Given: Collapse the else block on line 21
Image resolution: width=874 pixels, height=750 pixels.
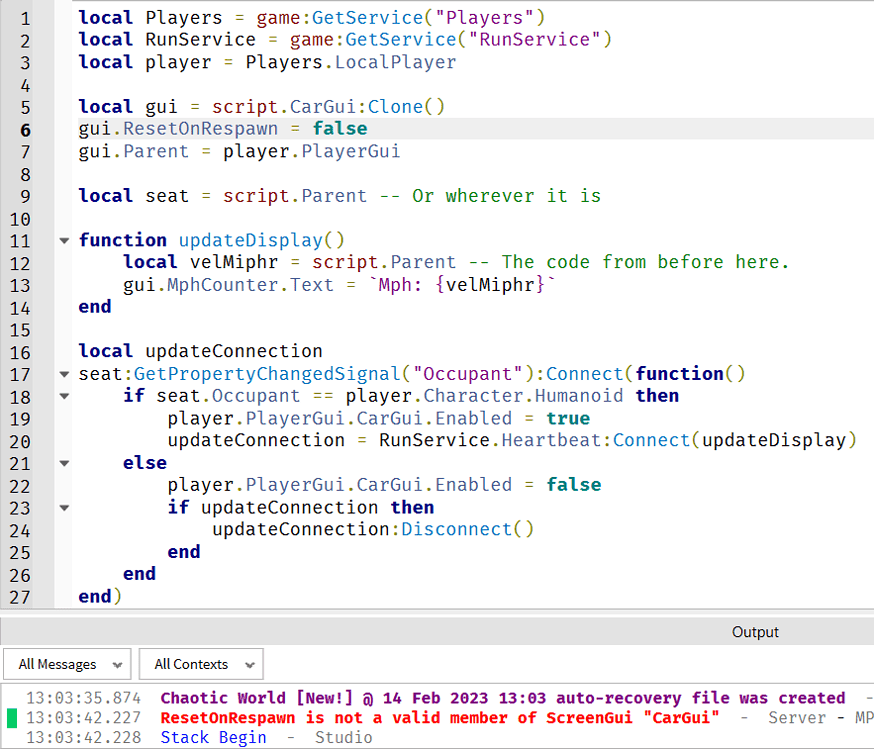Looking at the screenshot, I should coord(64,462).
